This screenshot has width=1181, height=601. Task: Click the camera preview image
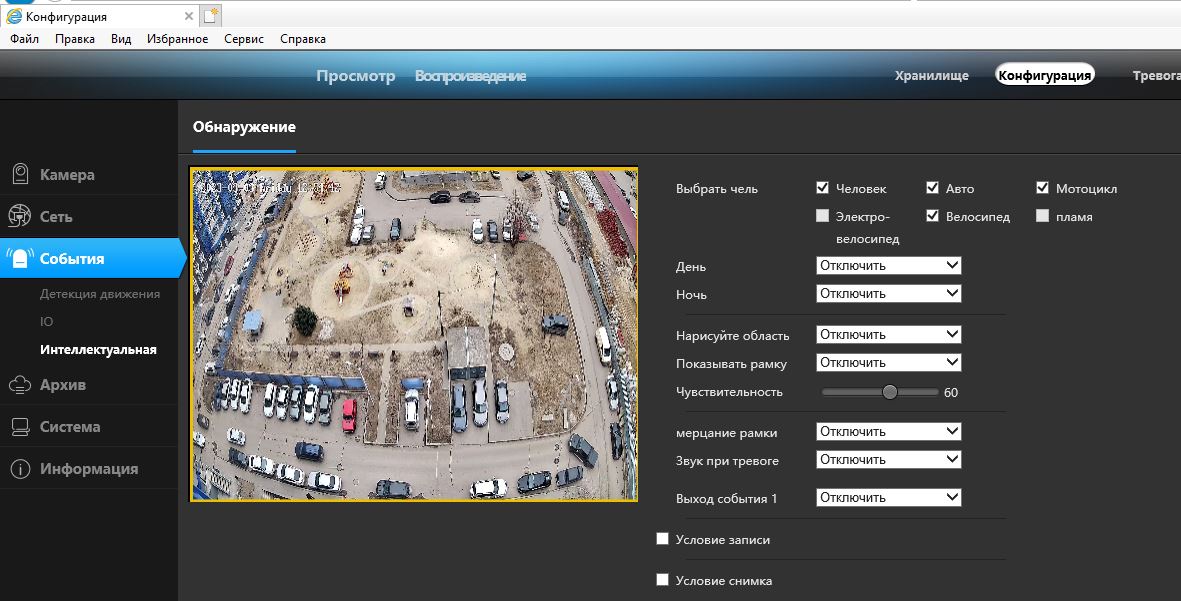(x=414, y=334)
